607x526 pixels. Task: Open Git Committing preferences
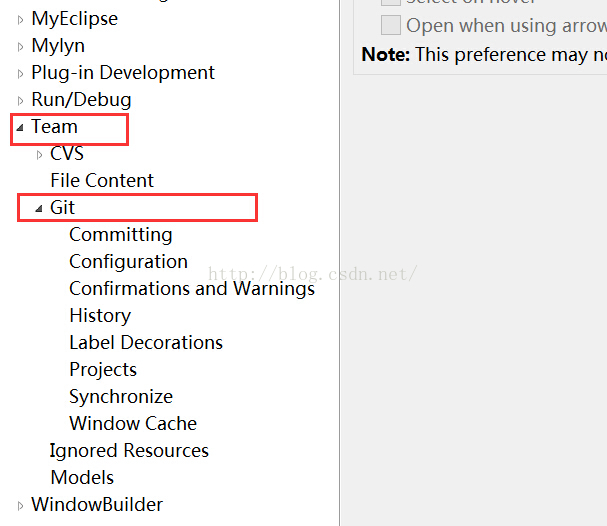(x=121, y=235)
